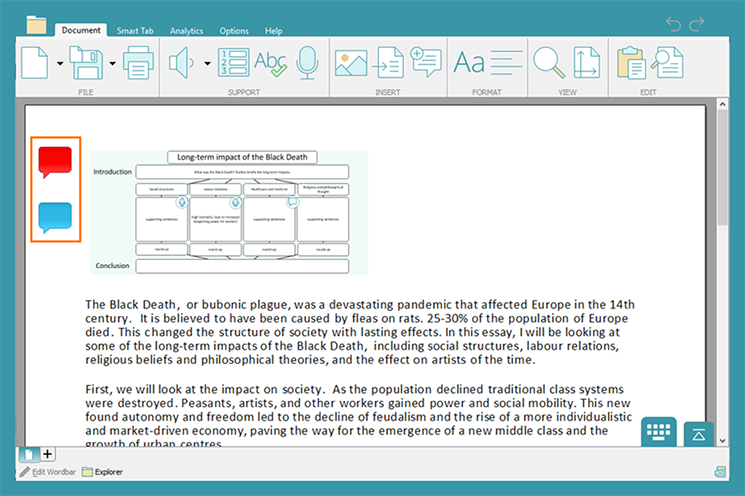Click the collapse-to-top arrow button
Image resolution: width=745 pixels, height=496 pixels.
tap(698, 434)
